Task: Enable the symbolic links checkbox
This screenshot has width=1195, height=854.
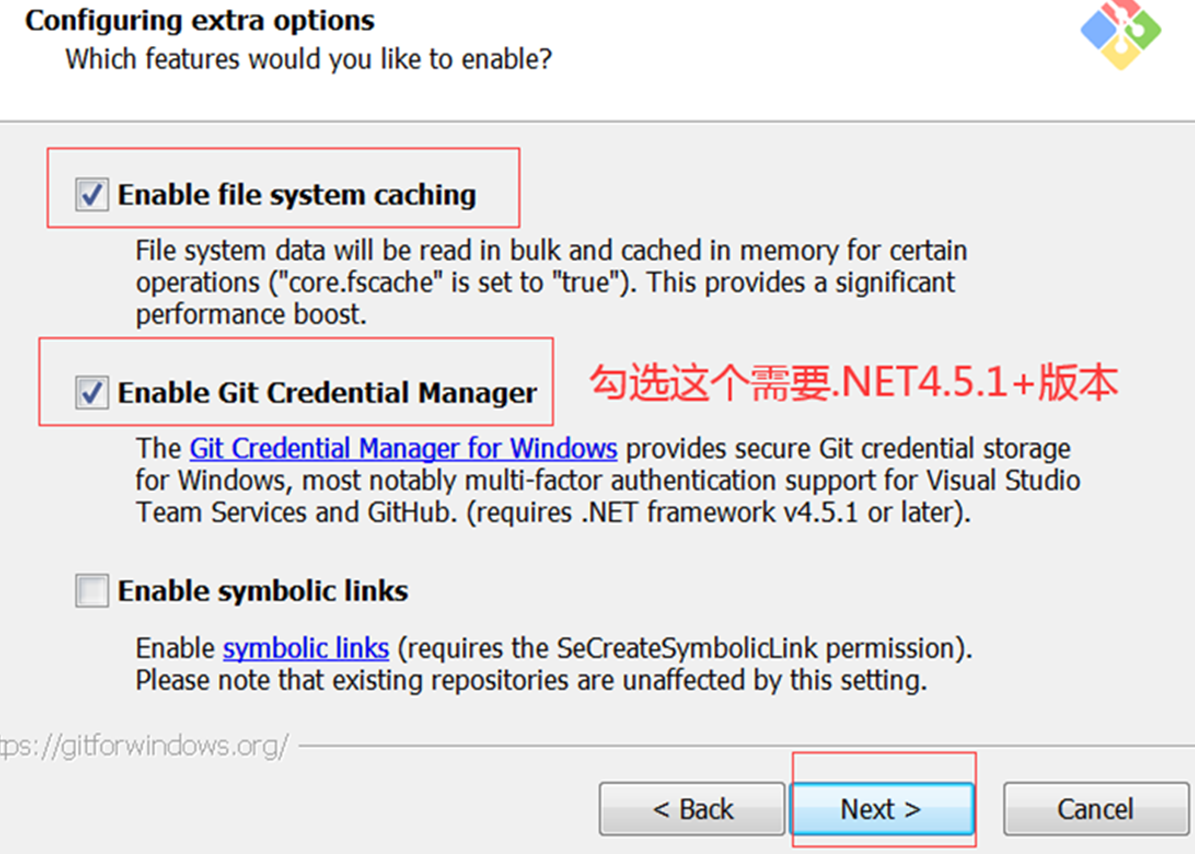Action: [x=91, y=590]
